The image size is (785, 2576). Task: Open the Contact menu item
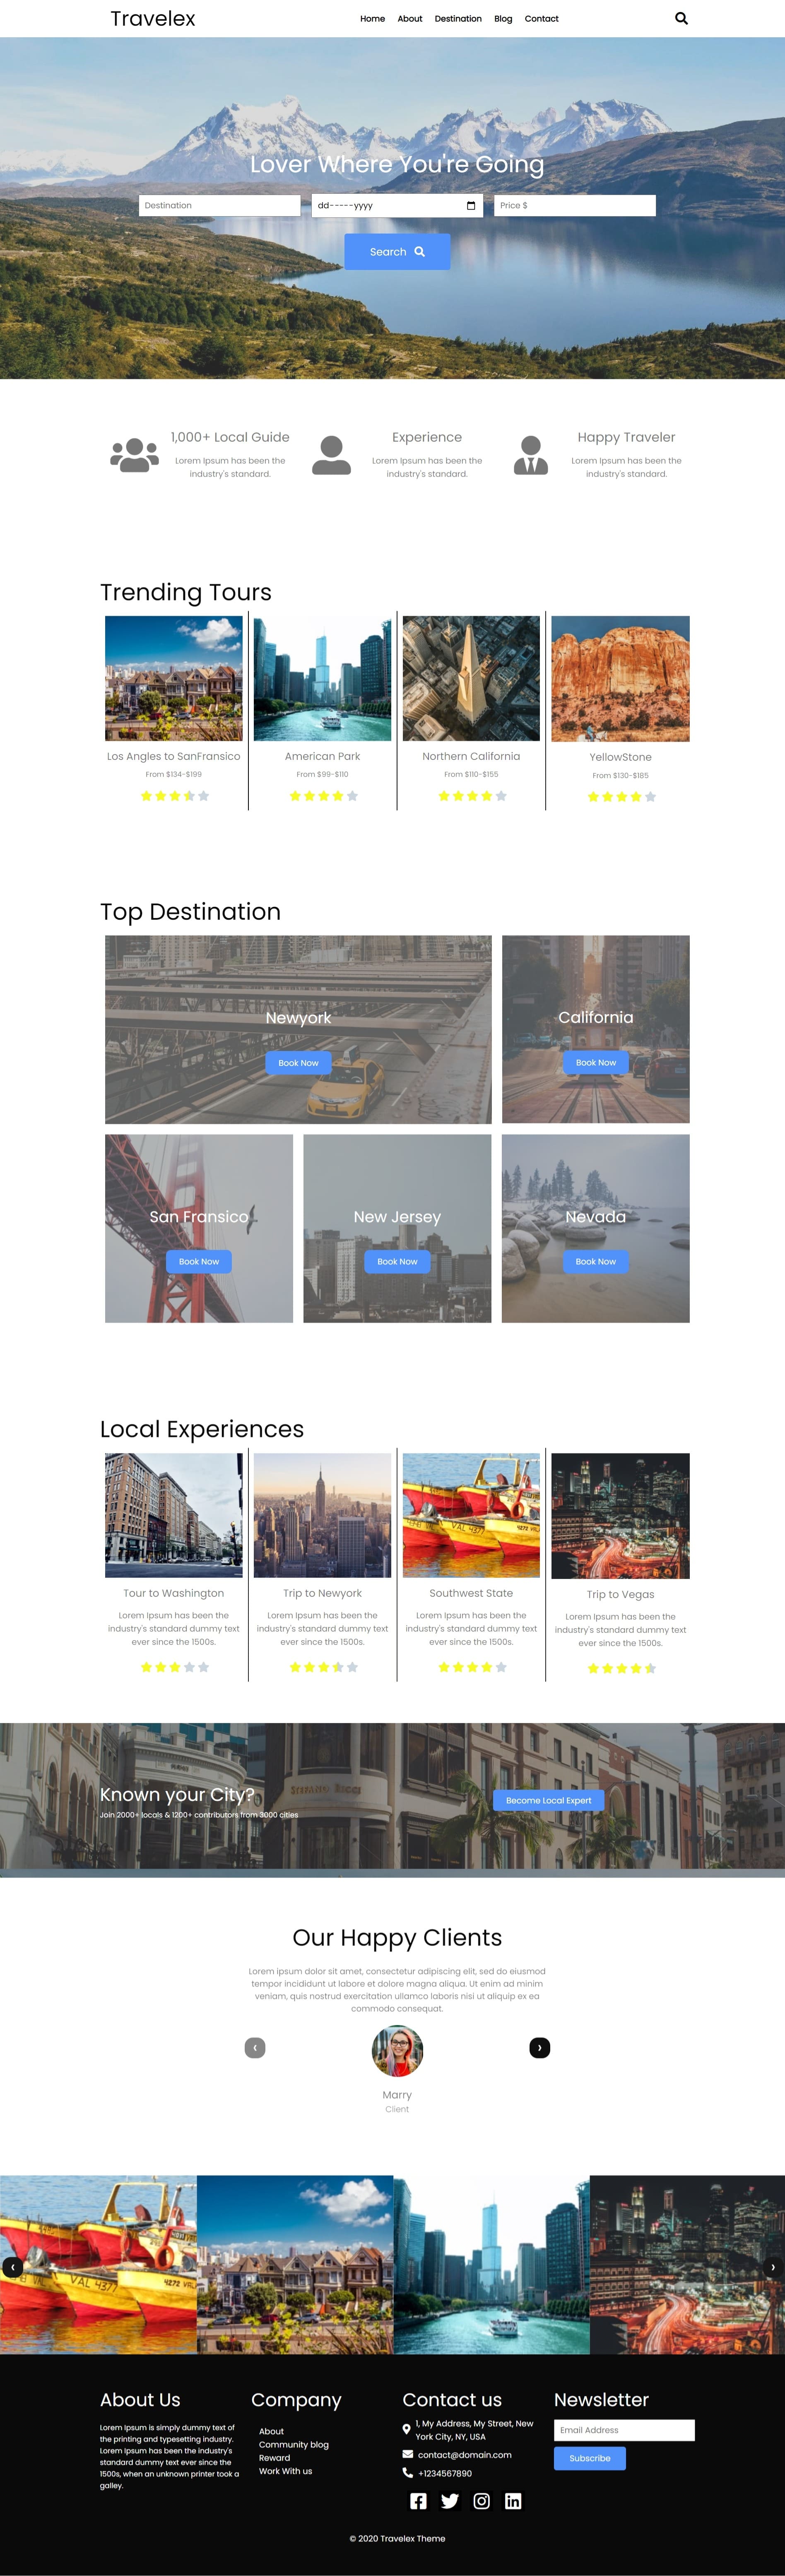(541, 19)
